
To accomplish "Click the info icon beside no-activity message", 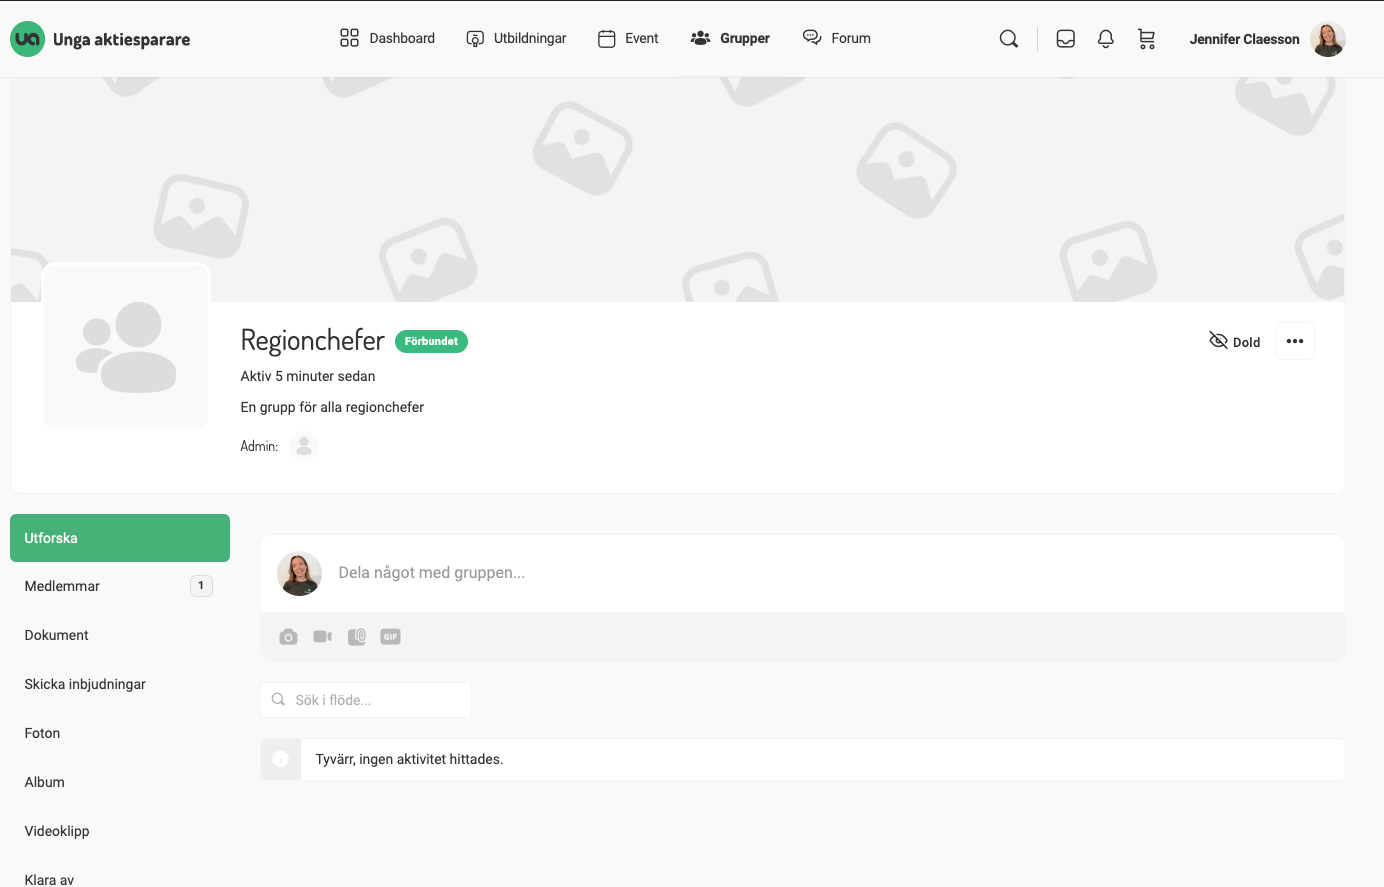I will 281,760.
